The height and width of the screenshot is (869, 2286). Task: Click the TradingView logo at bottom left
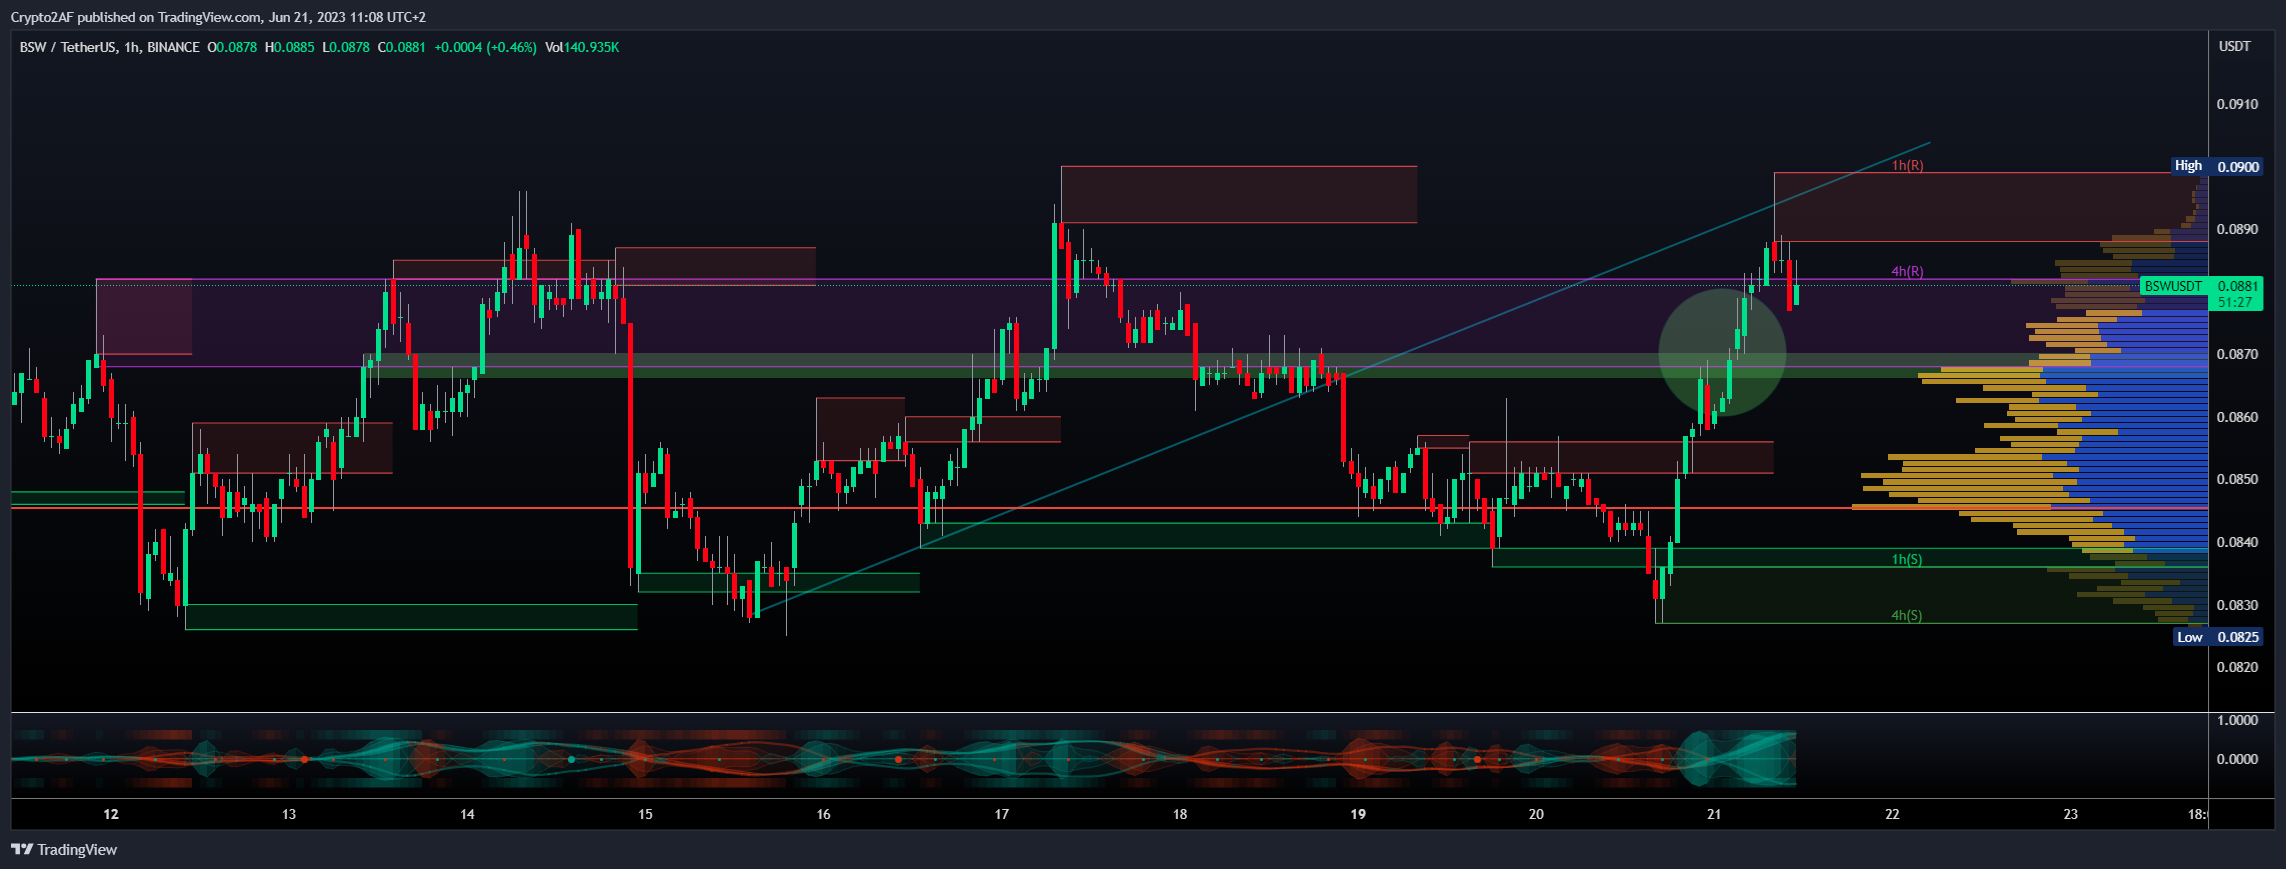[x=64, y=850]
